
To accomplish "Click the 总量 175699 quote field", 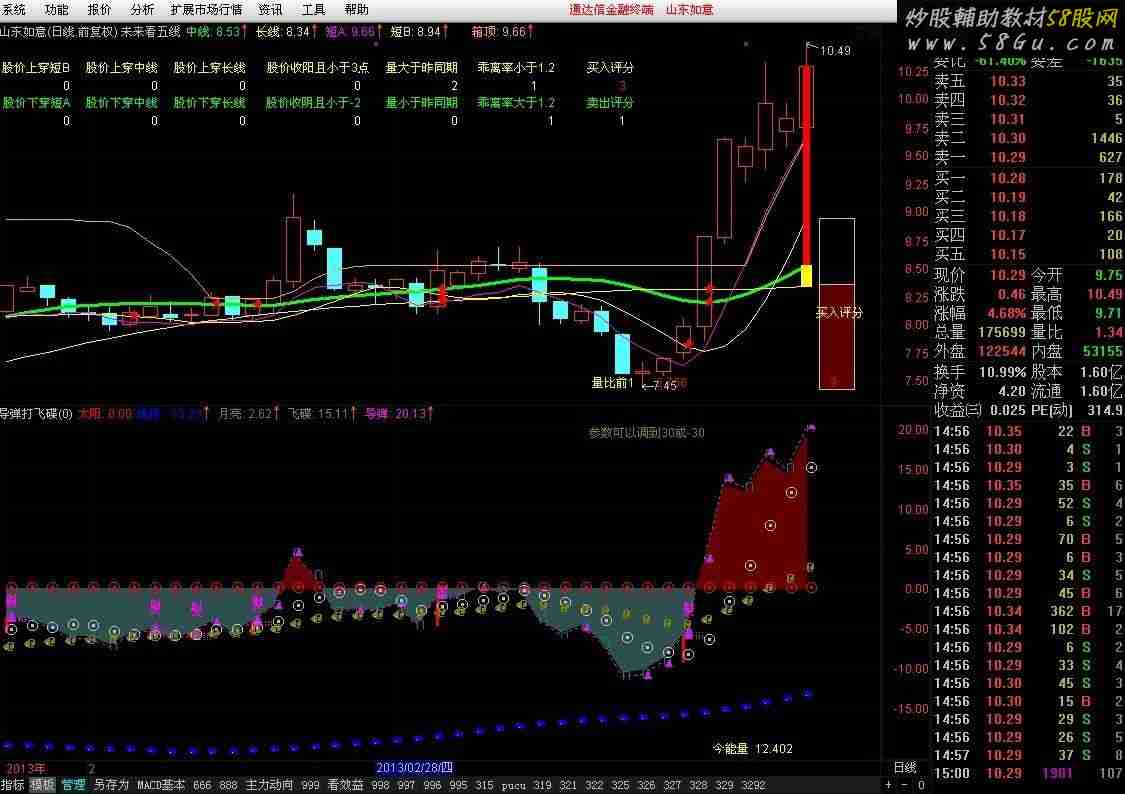I will (979, 332).
